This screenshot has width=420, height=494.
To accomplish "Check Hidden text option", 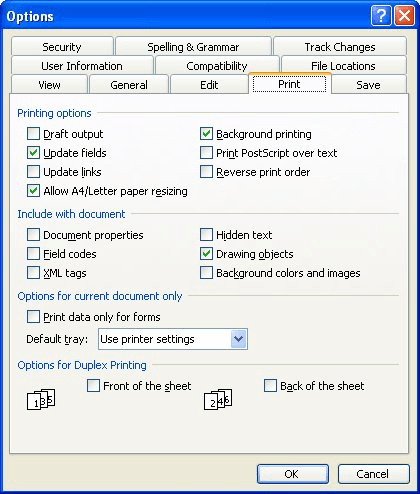I will [x=206, y=235].
